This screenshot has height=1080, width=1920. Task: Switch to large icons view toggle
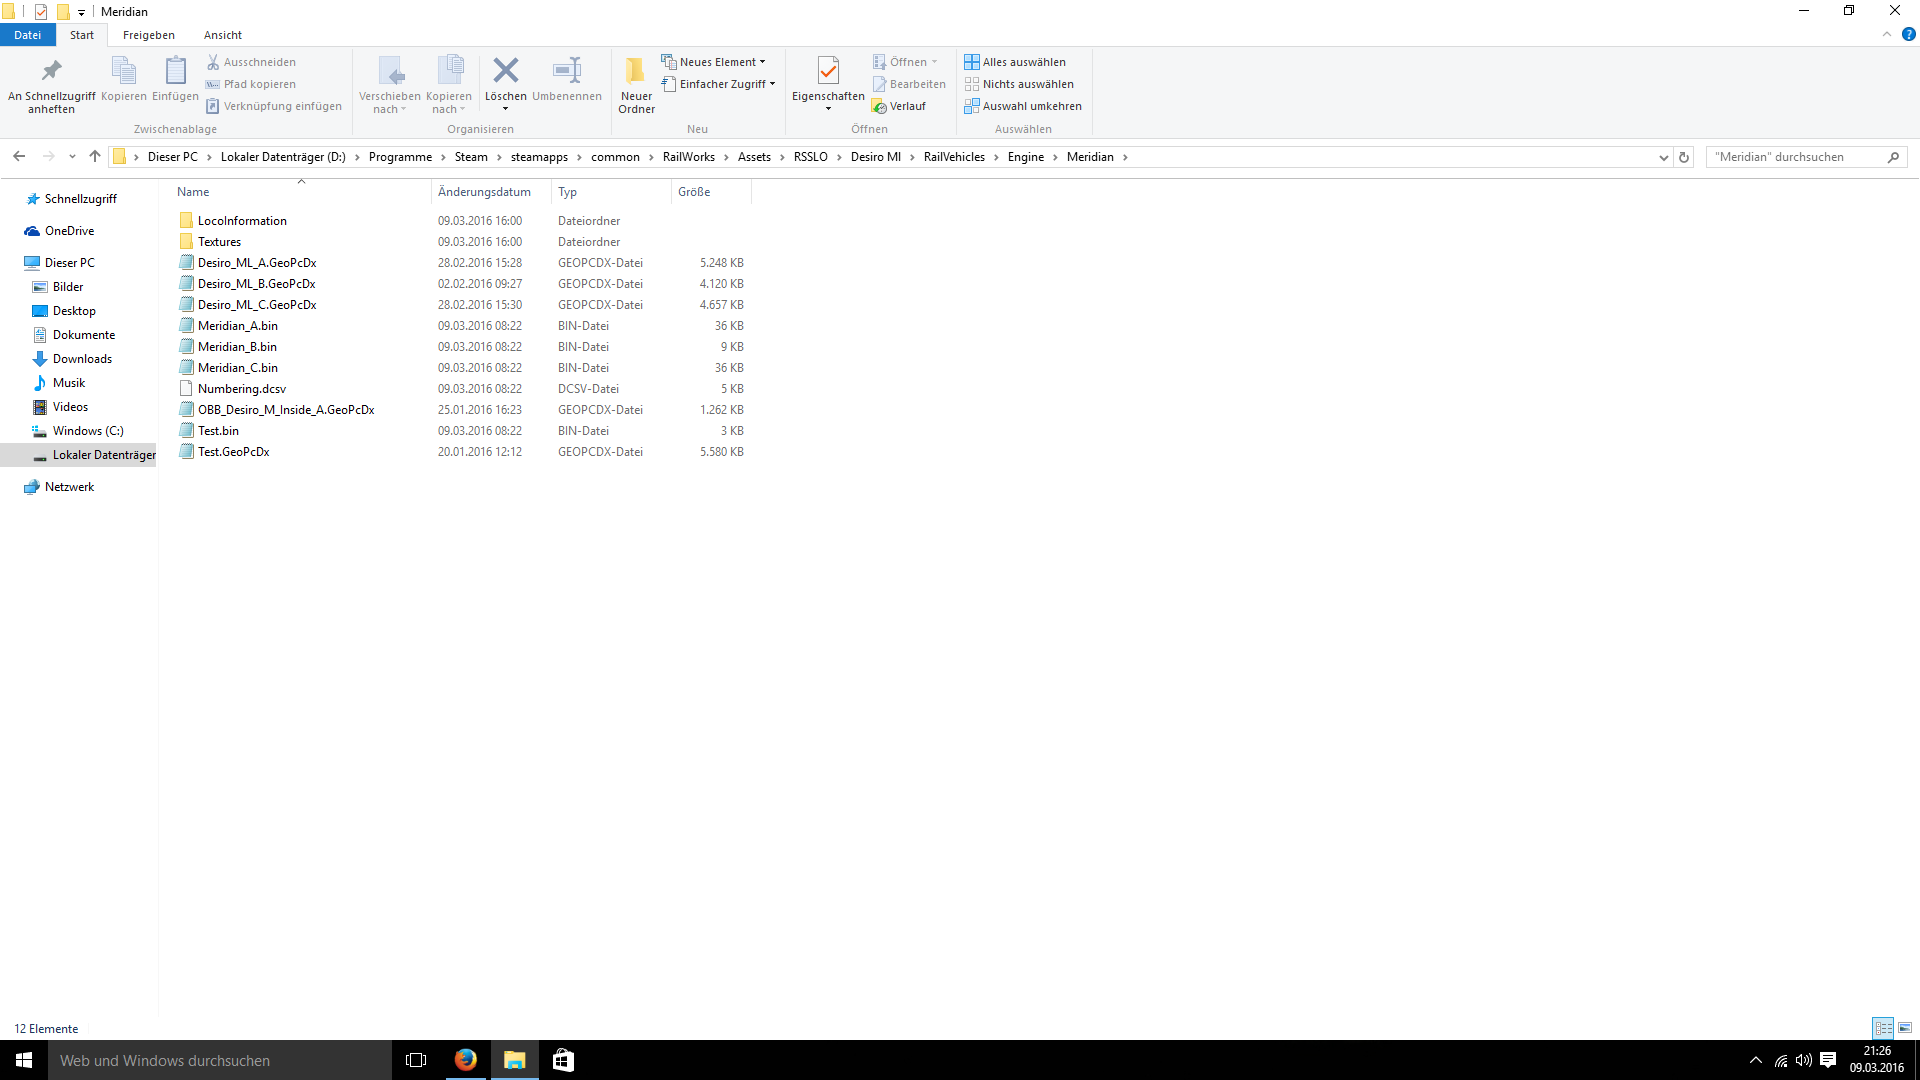coord(1905,1028)
